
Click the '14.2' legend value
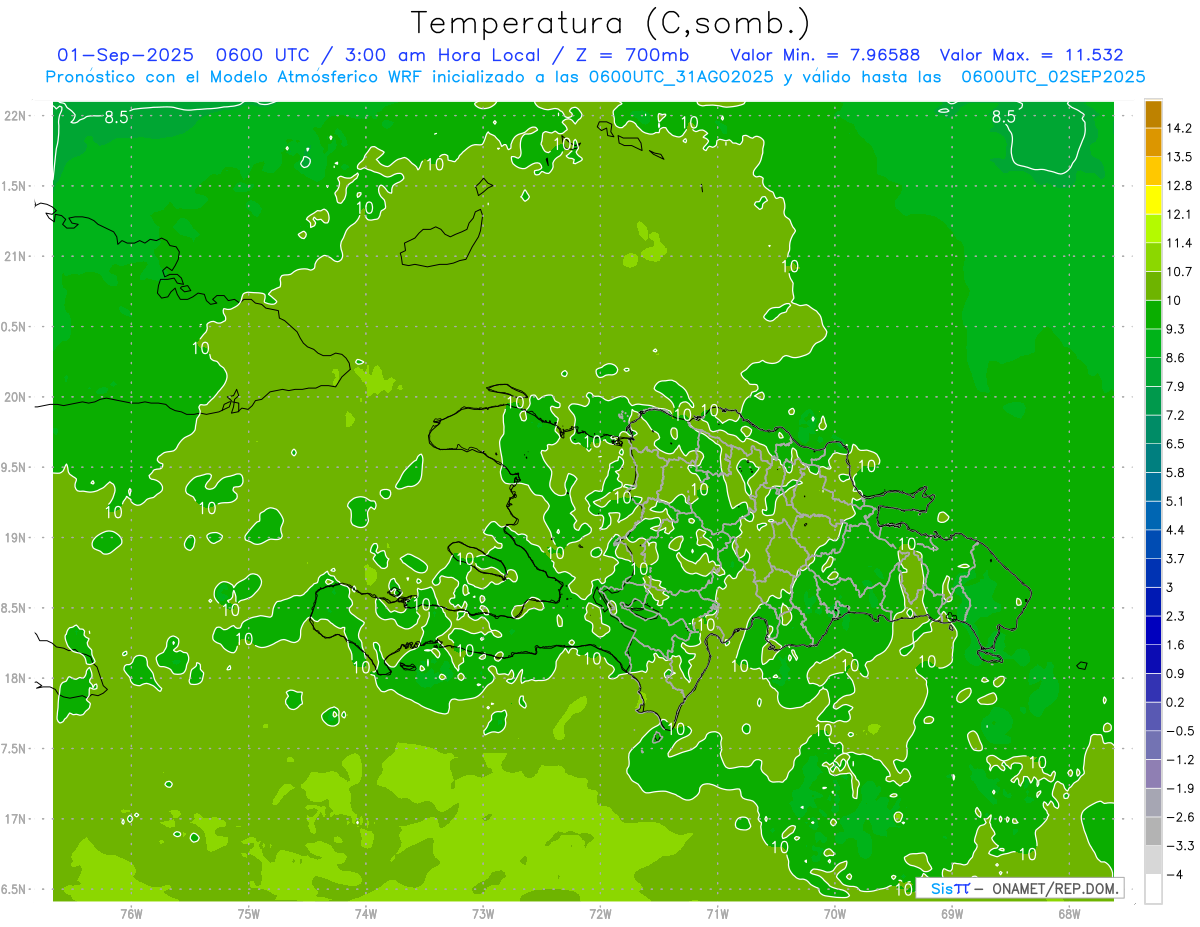(x=1179, y=128)
